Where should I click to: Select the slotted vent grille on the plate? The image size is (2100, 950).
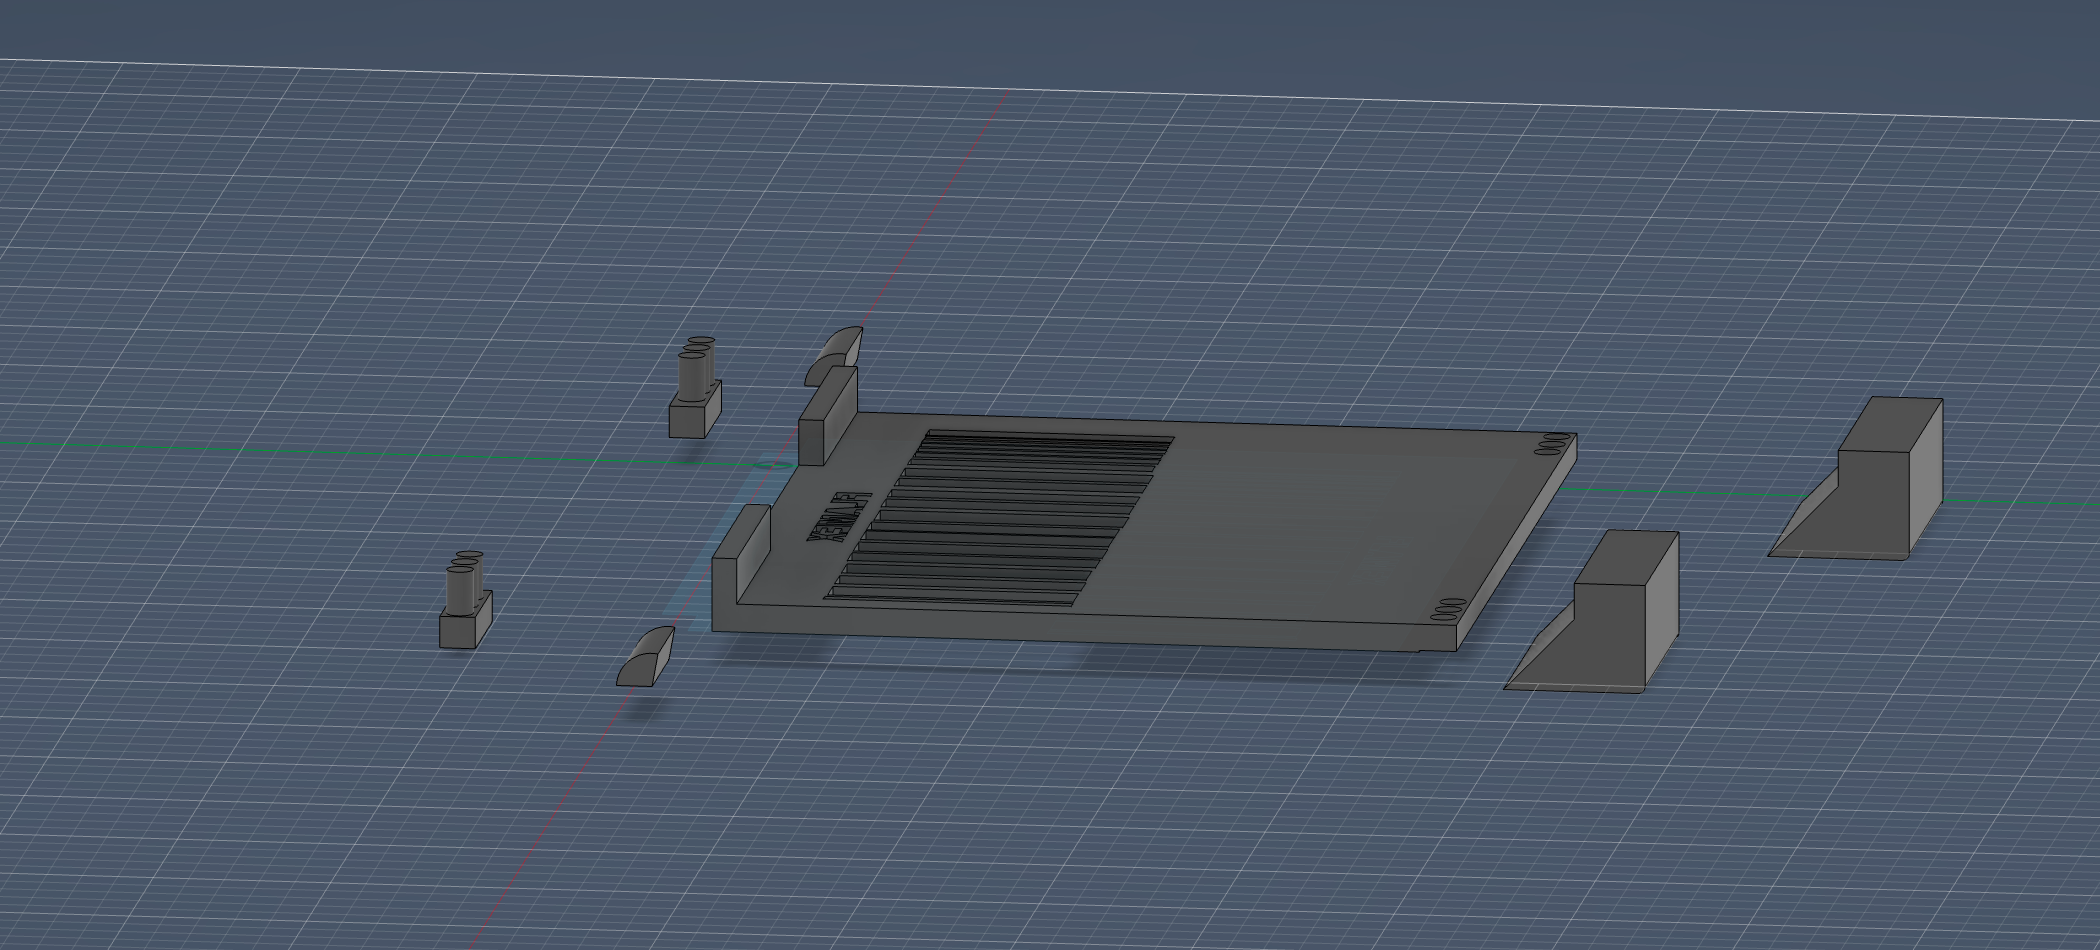[1000, 518]
